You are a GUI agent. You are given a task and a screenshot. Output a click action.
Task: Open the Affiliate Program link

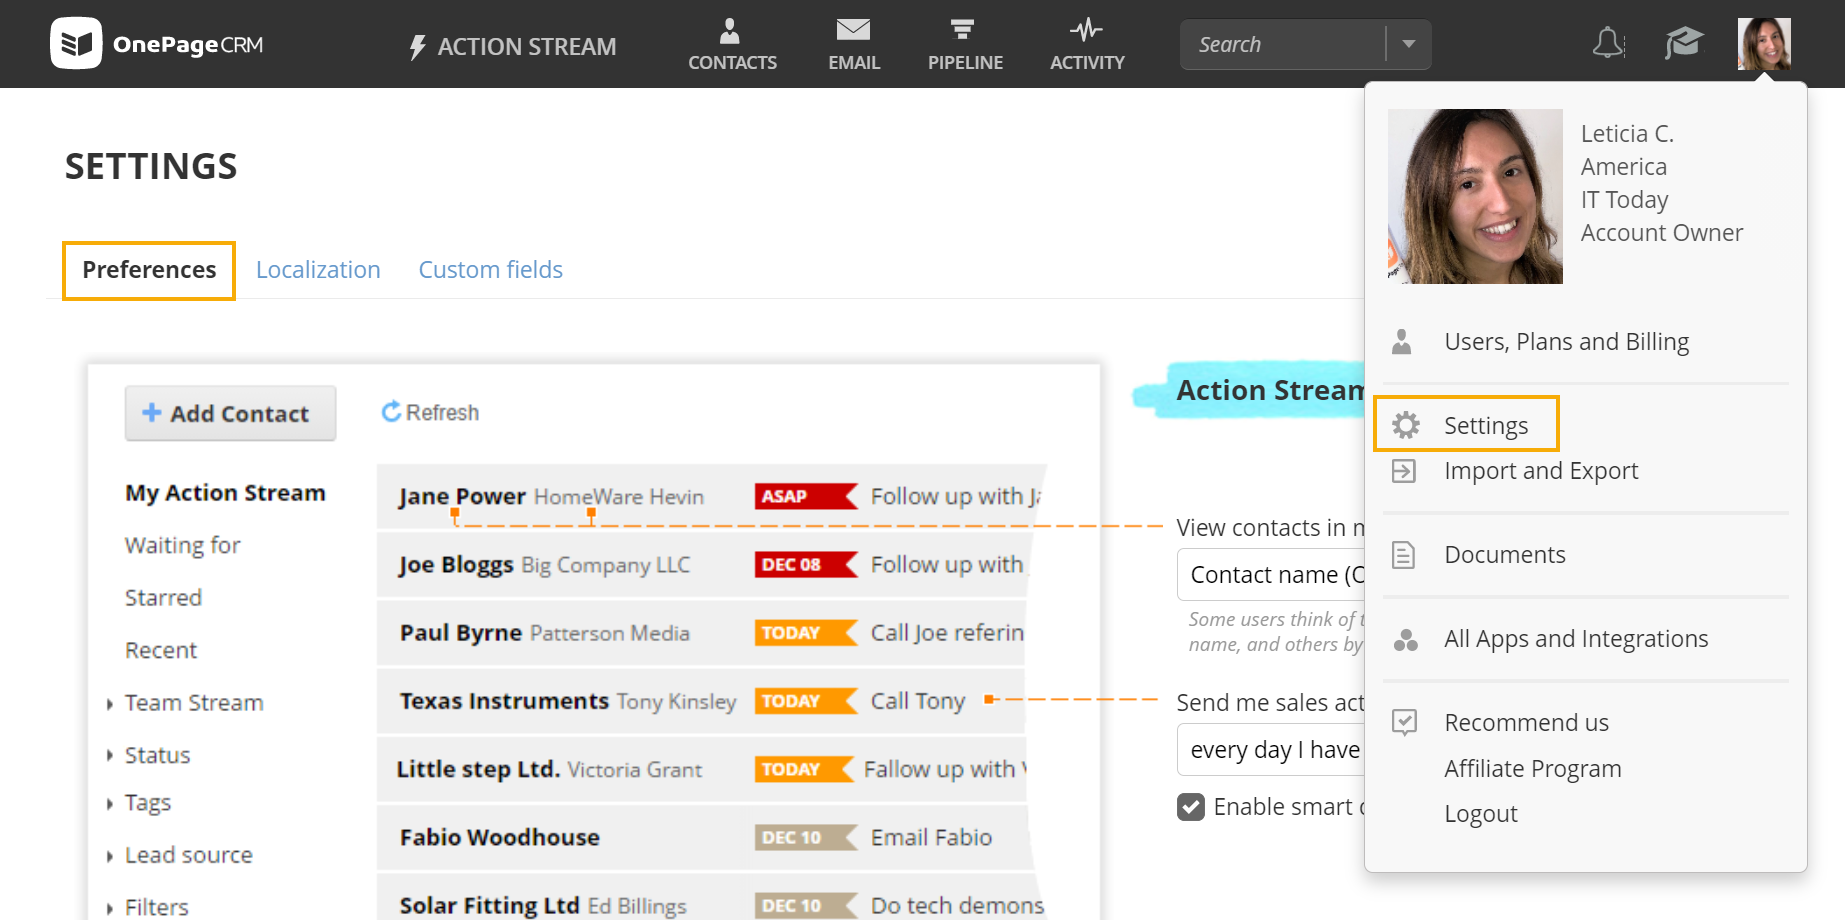point(1532,769)
